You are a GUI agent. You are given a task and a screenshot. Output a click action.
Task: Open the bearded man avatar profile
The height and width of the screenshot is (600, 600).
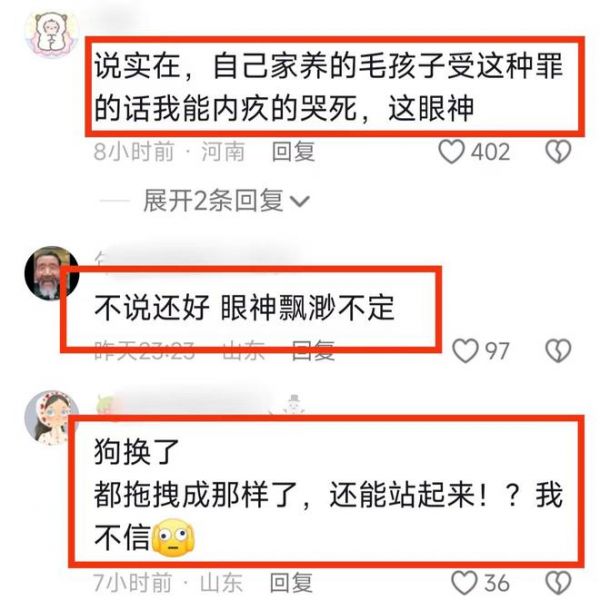pos(51,273)
